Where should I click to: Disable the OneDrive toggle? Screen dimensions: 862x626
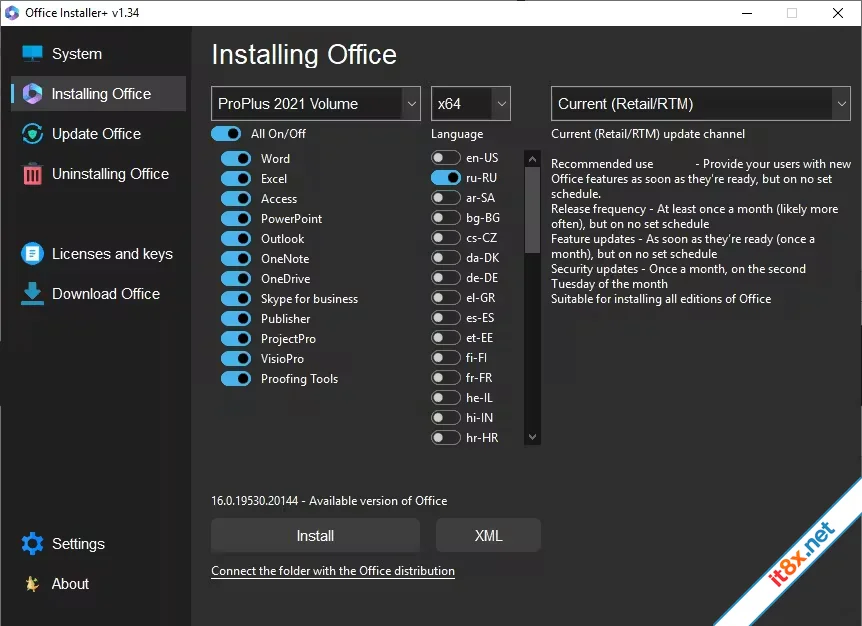click(x=236, y=279)
